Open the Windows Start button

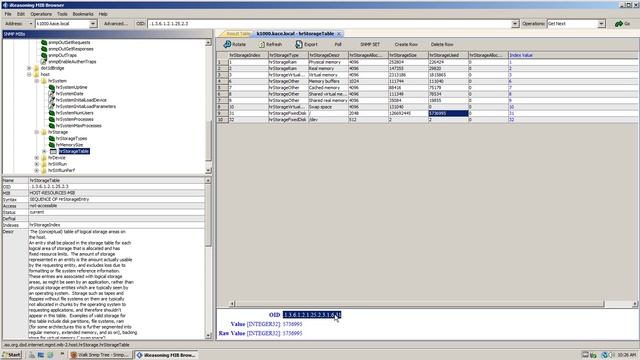[11, 355]
